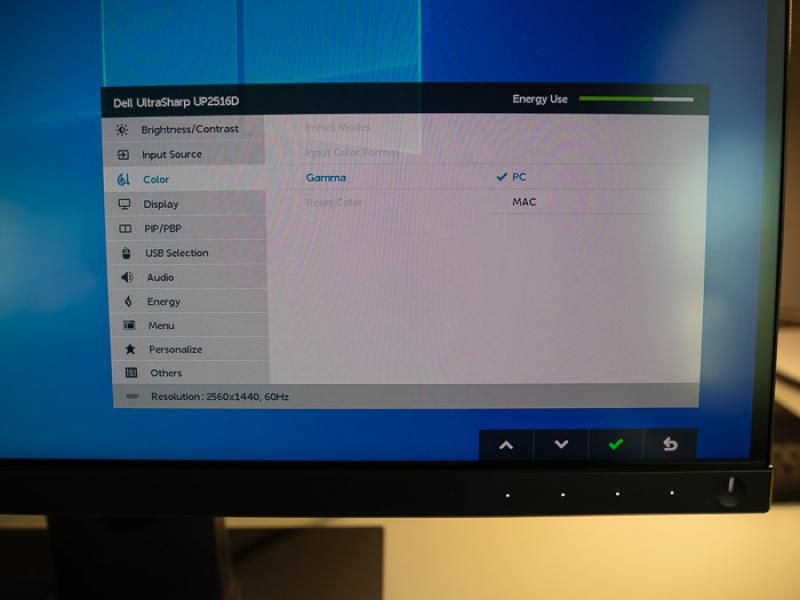Open the PIP/PBP menu

point(187,228)
